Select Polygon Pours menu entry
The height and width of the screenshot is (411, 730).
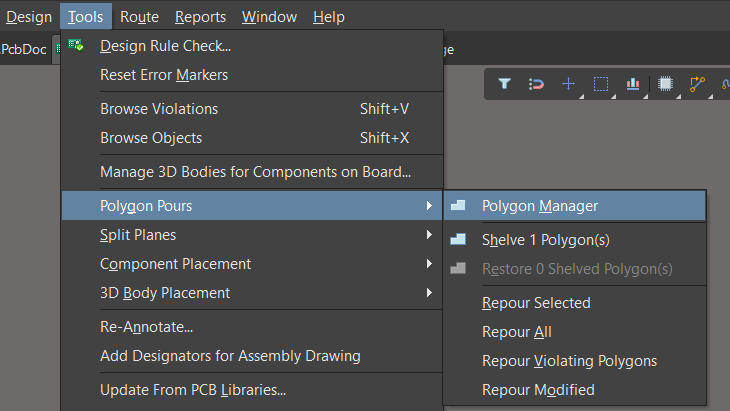coord(252,206)
